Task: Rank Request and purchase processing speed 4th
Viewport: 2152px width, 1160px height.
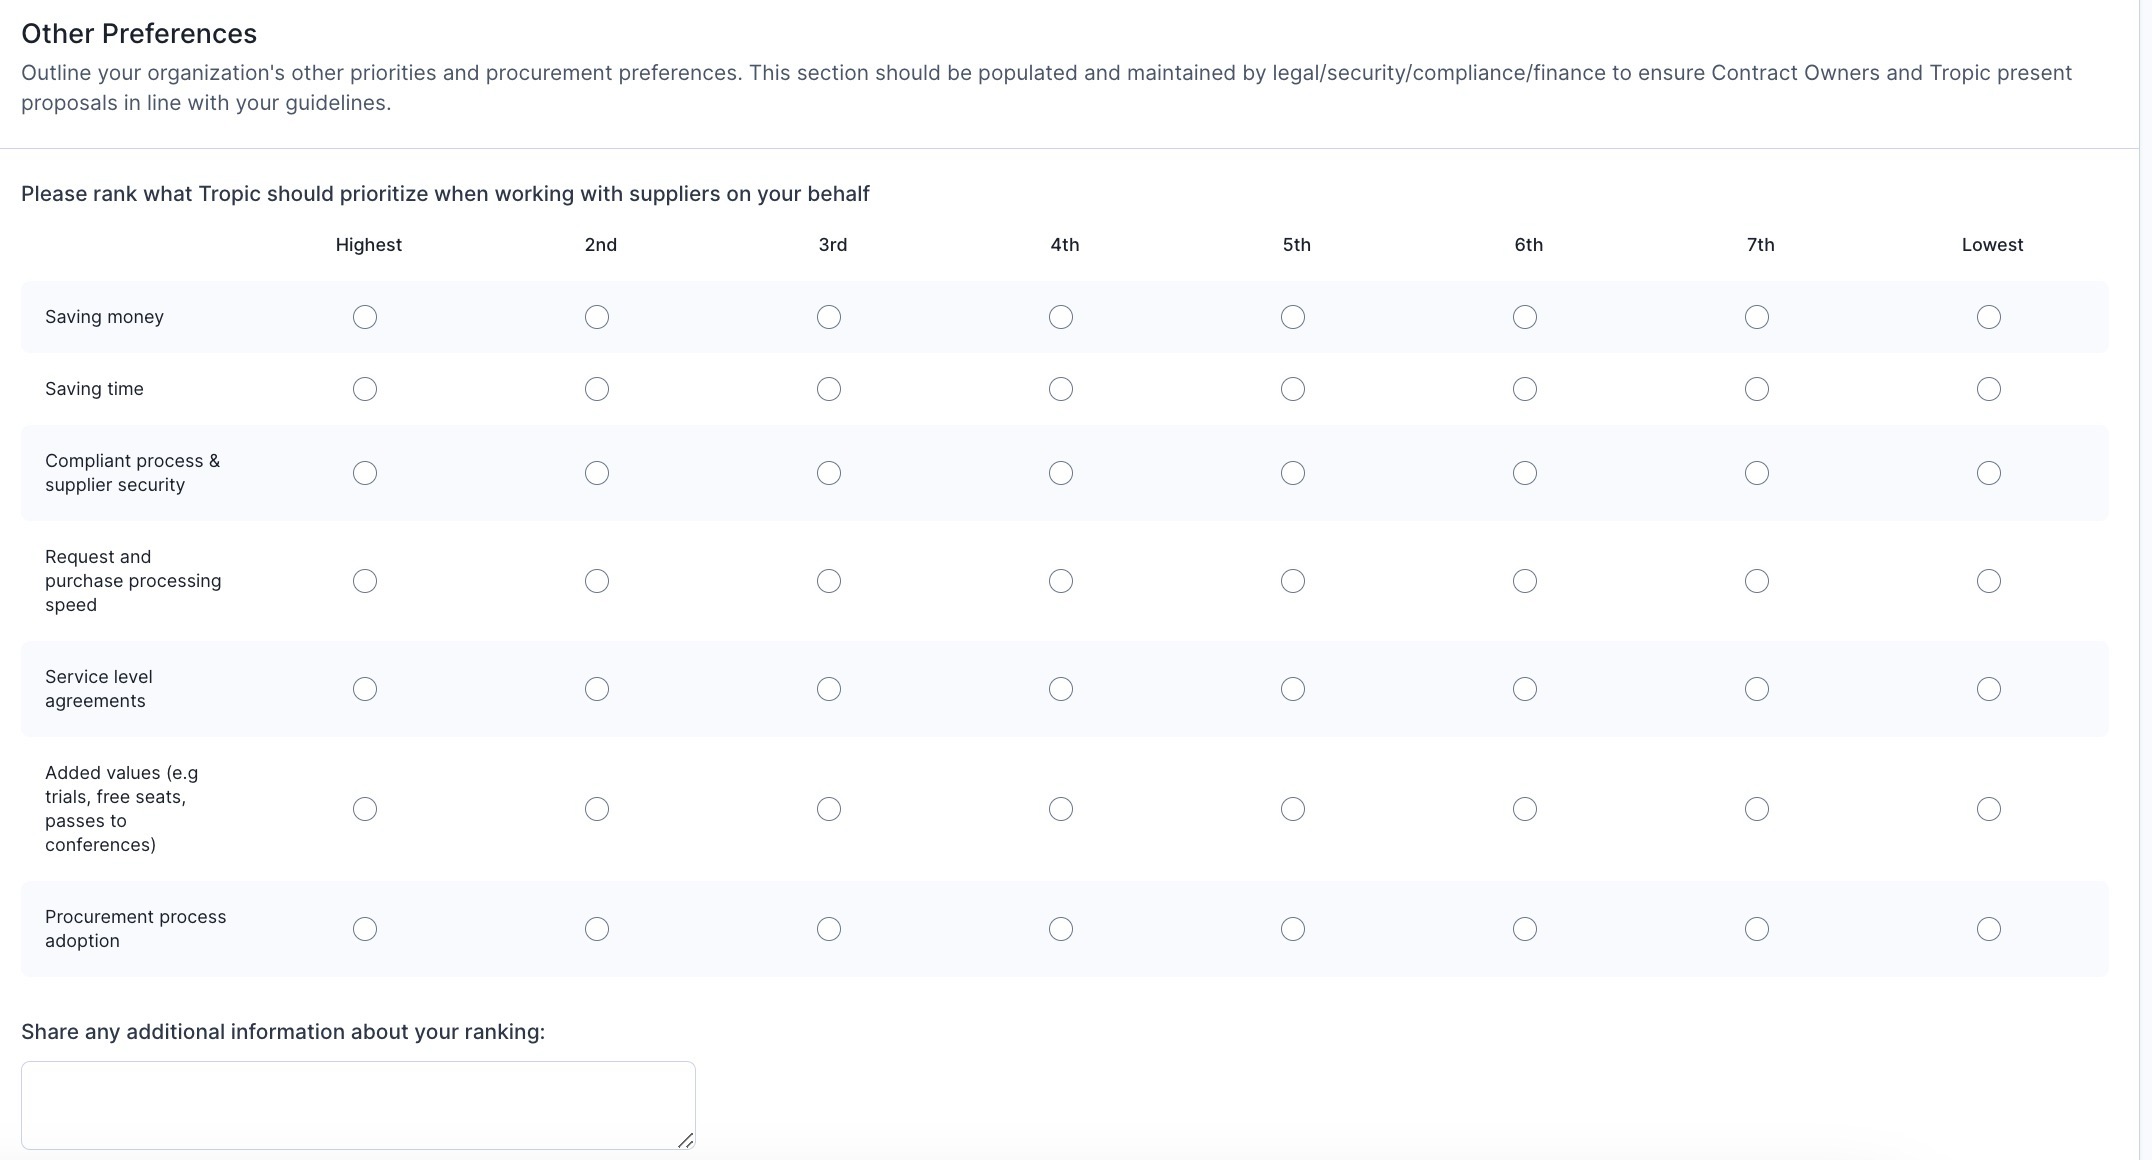Action: tap(1061, 581)
